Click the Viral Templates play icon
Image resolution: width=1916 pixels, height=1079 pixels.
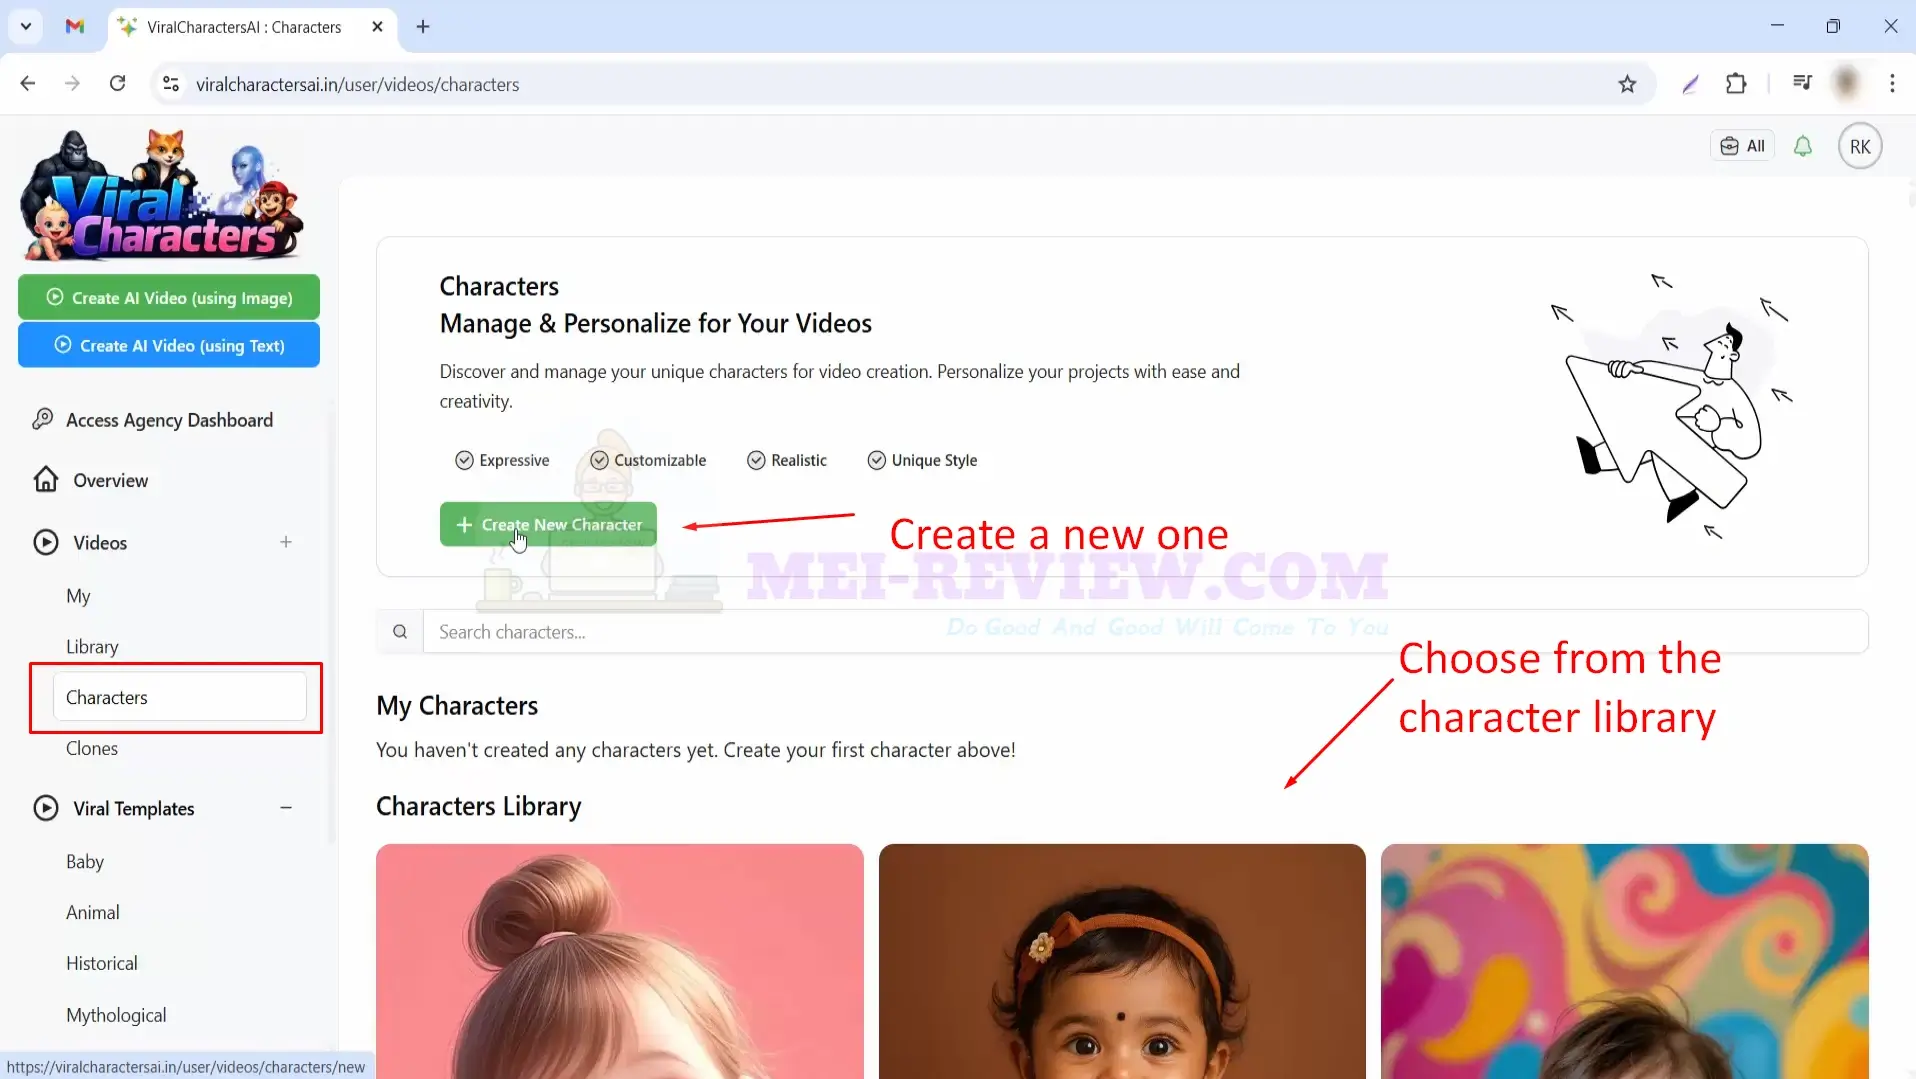(46, 808)
